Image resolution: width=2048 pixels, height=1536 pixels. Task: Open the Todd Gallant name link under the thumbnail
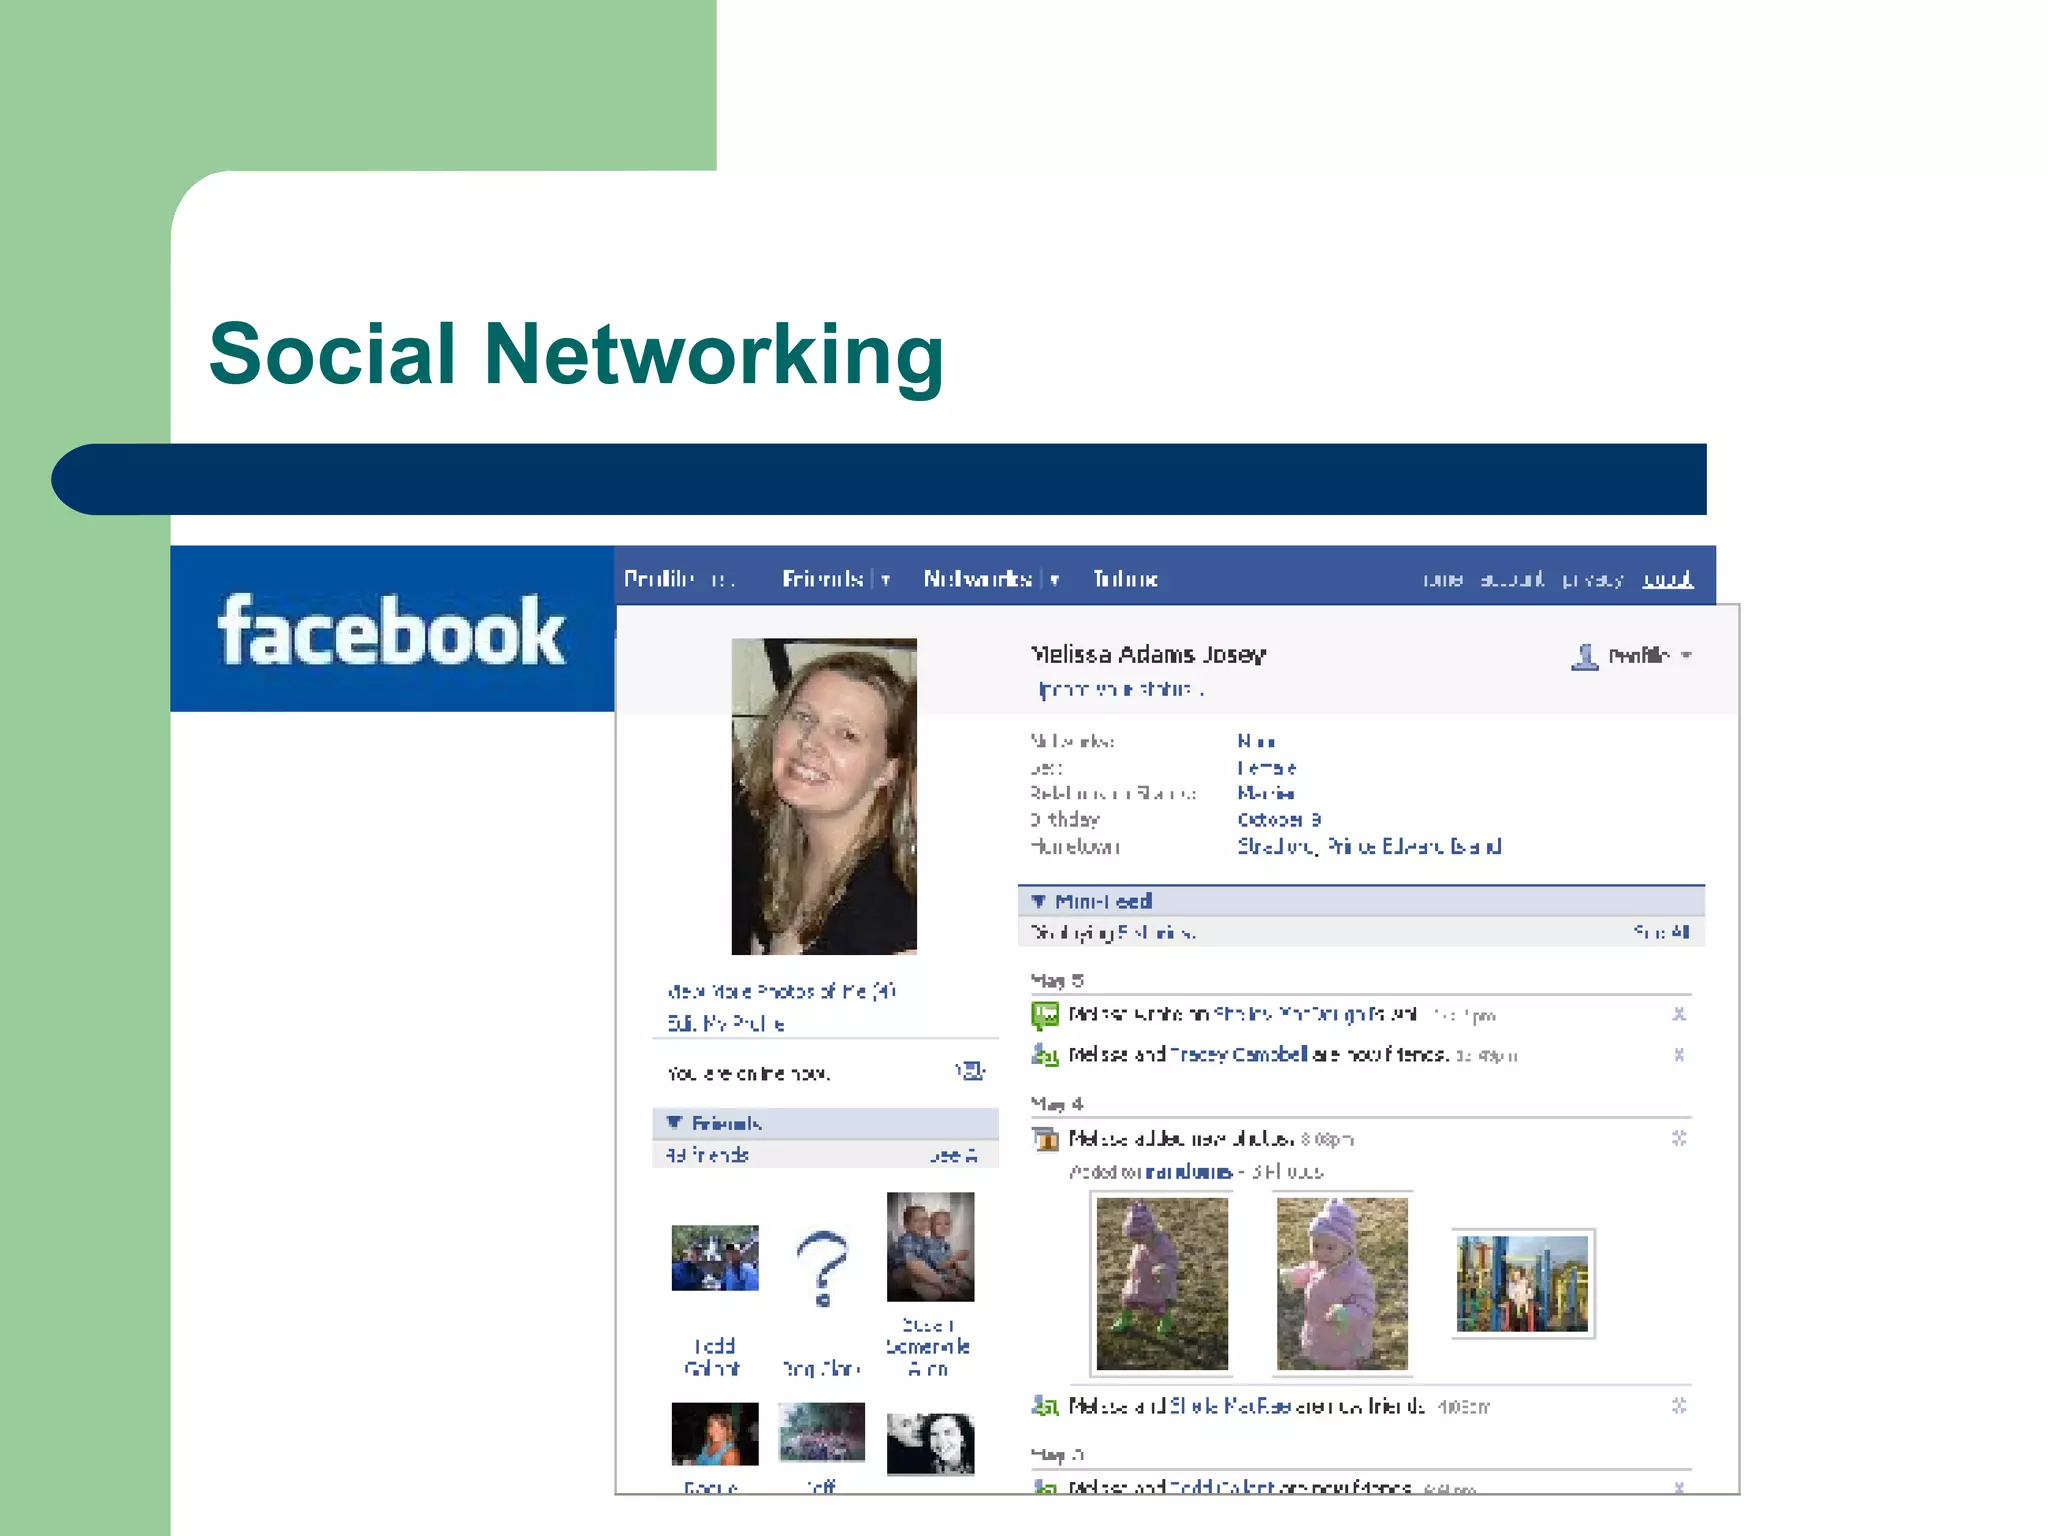click(714, 1357)
